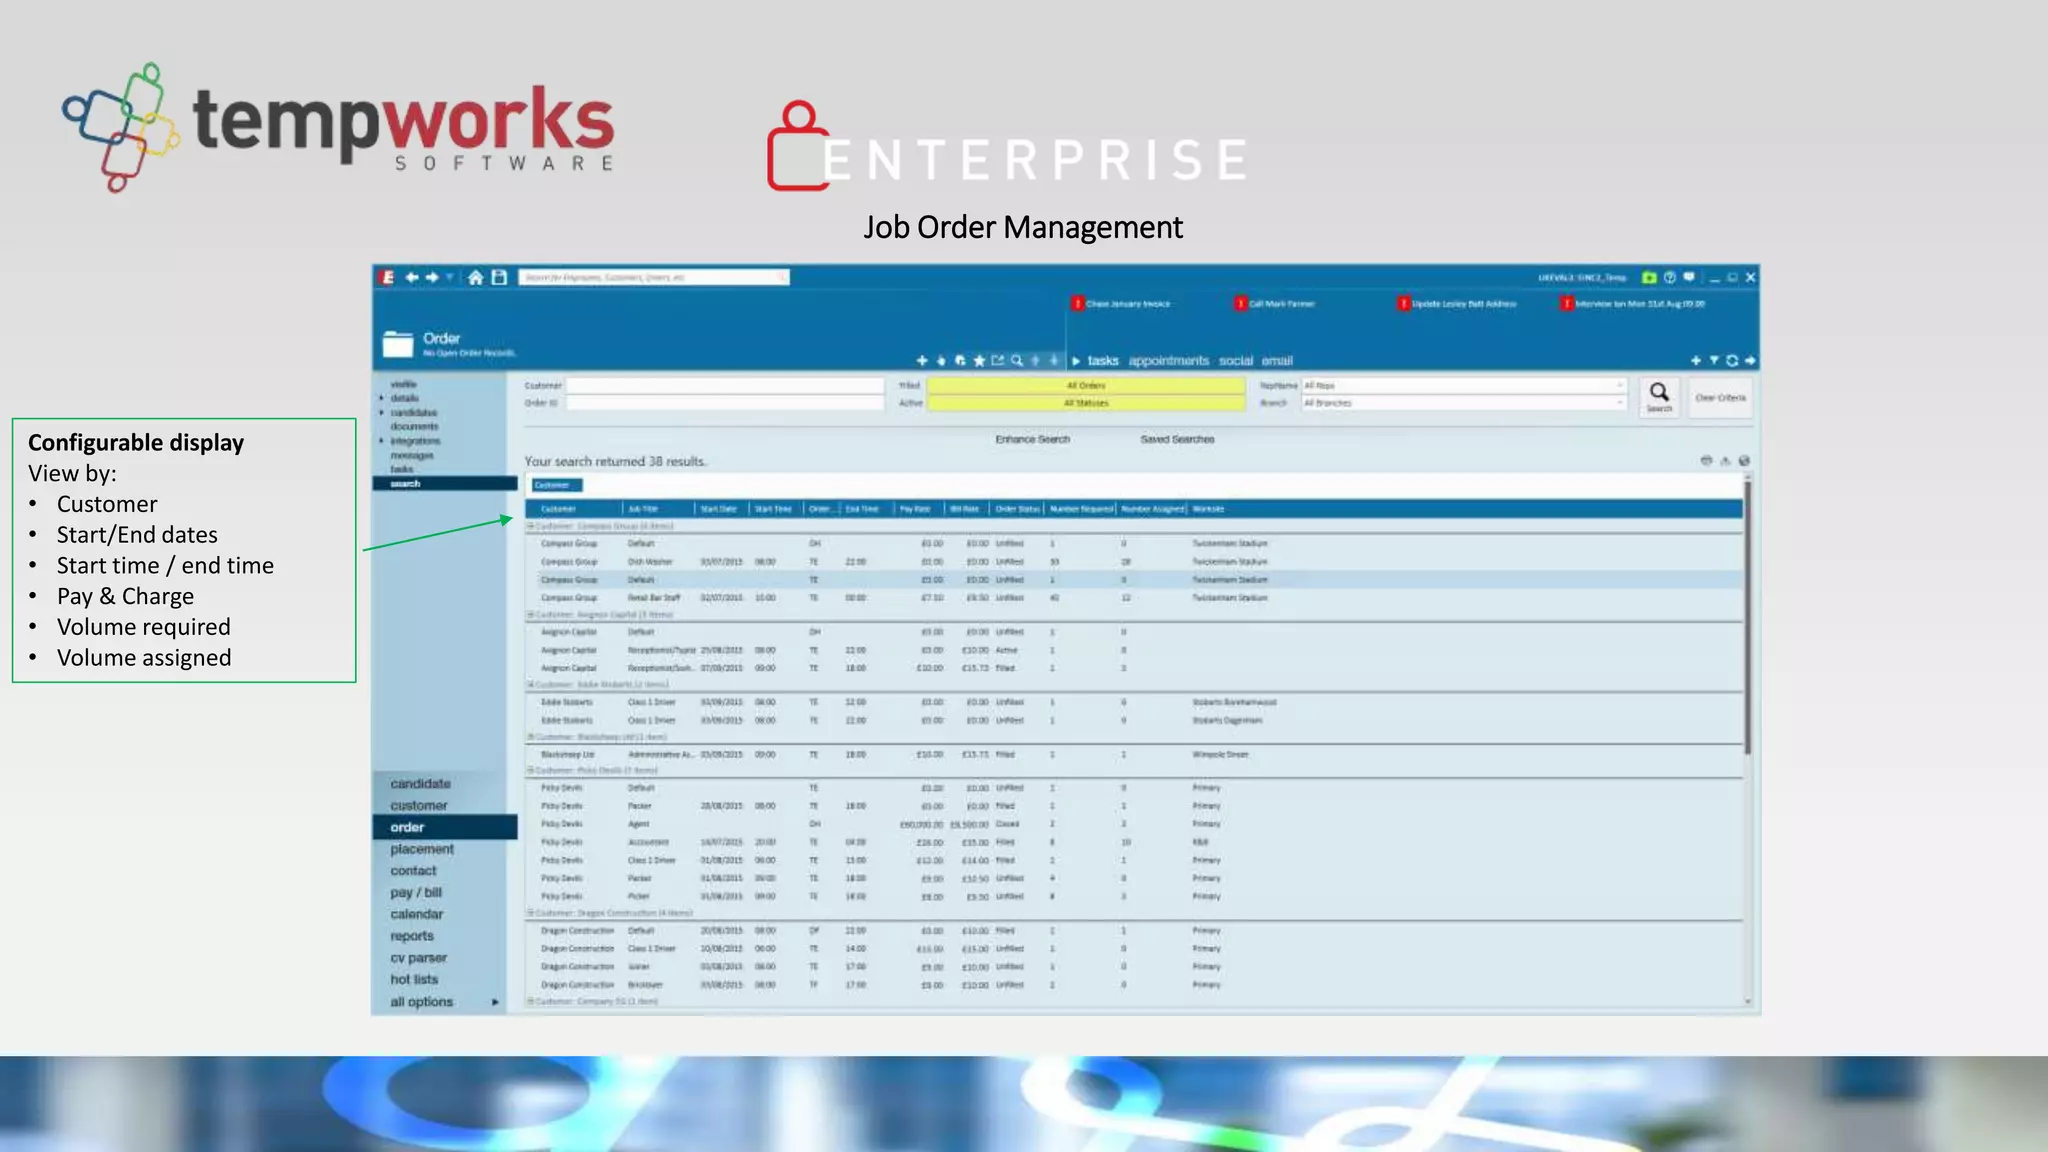Viewport: 2048px width, 1152px height.
Task: Go forward with the right arrow icon
Action: click(x=432, y=277)
